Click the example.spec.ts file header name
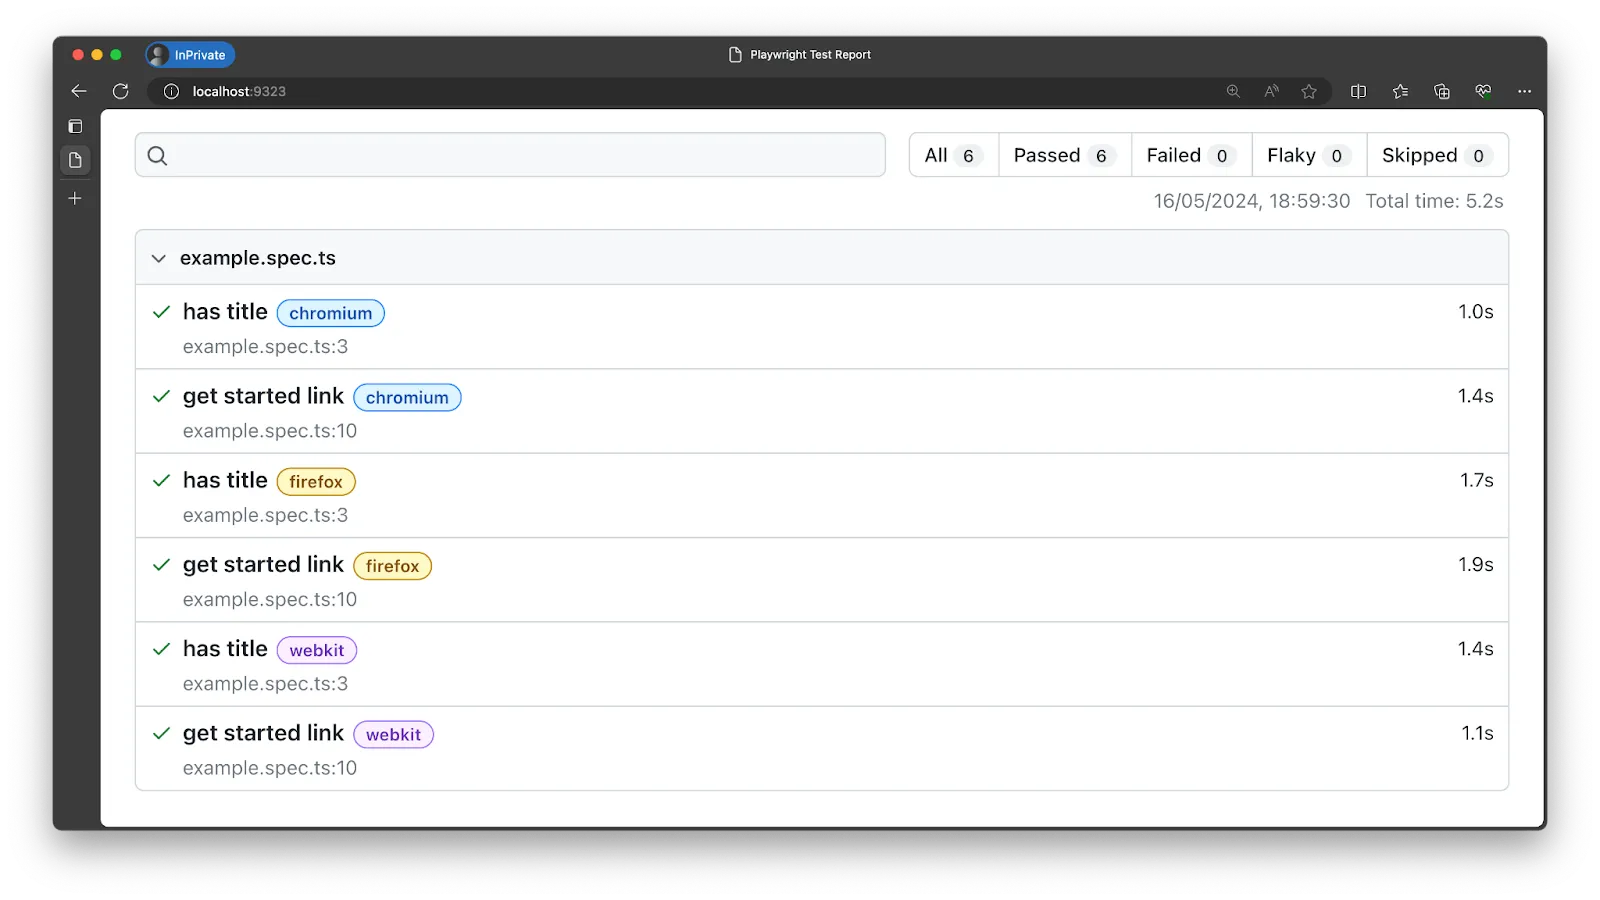Viewport: 1600px width, 900px height. [x=258, y=258]
